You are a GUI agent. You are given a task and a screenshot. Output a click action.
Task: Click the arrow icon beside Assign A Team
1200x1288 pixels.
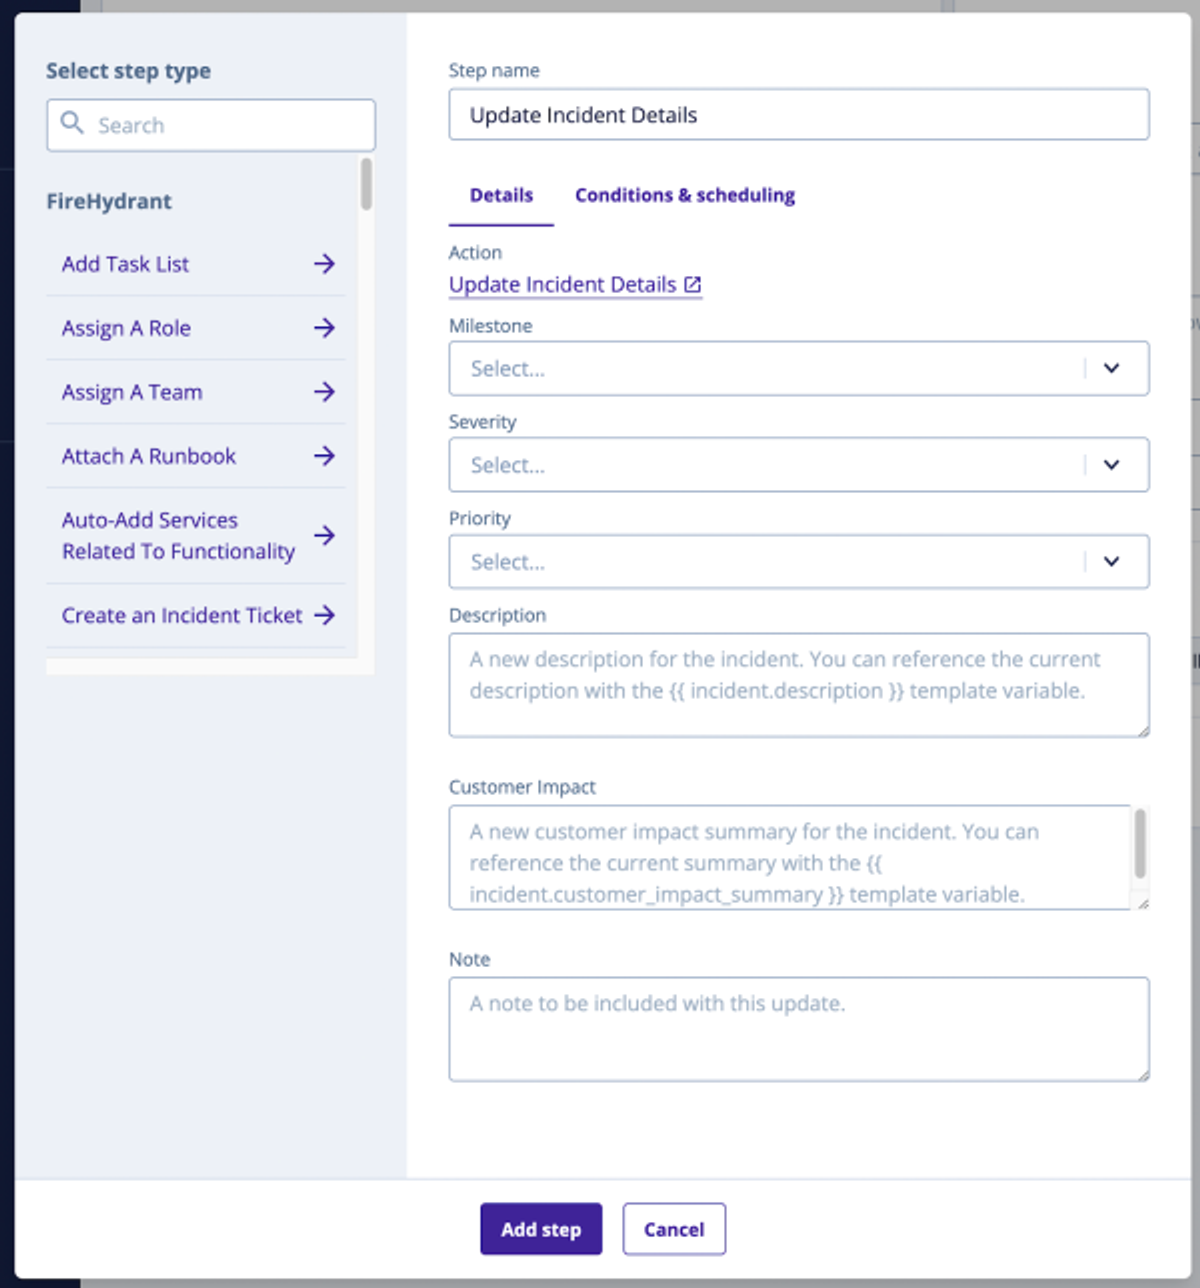pyautogui.click(x=324, y=392)
